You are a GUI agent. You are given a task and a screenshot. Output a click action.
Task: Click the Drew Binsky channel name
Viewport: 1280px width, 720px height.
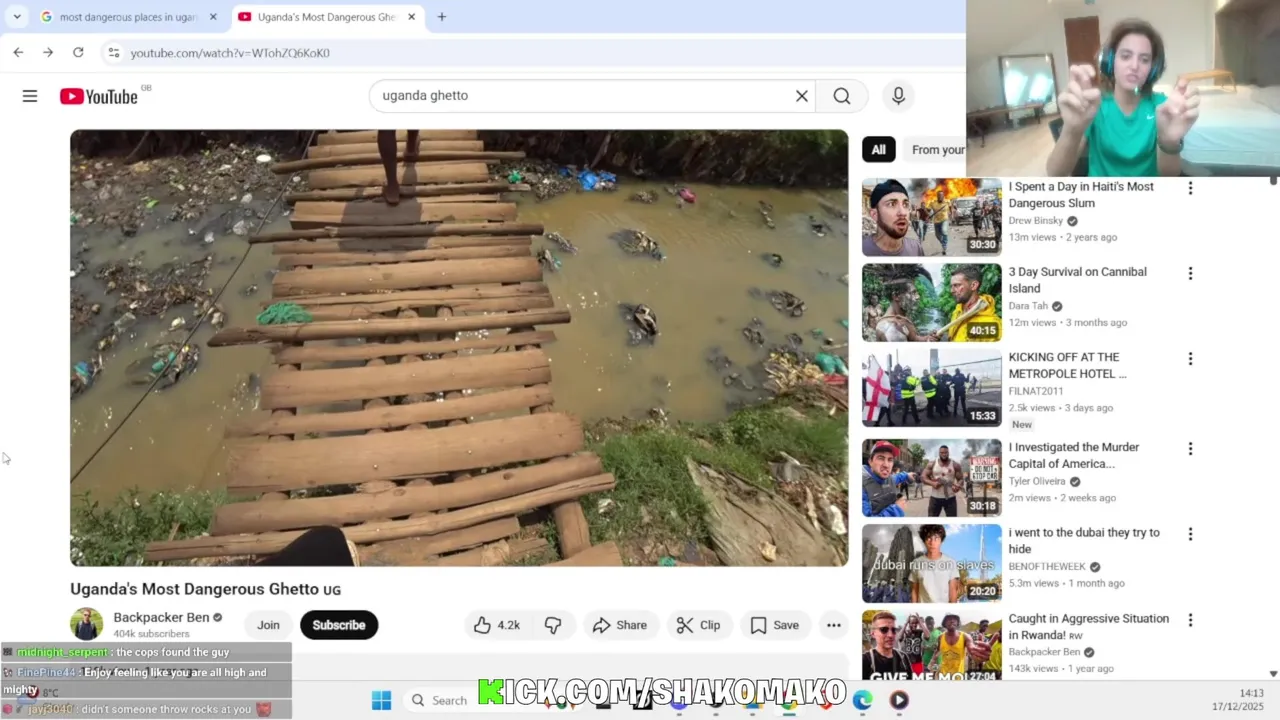click(x=1035, y=221)
